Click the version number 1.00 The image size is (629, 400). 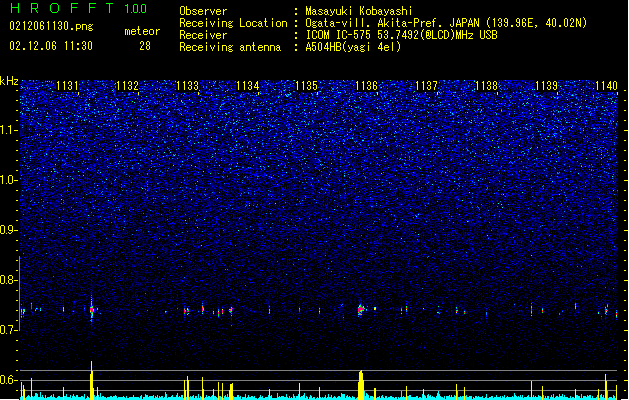136,8
